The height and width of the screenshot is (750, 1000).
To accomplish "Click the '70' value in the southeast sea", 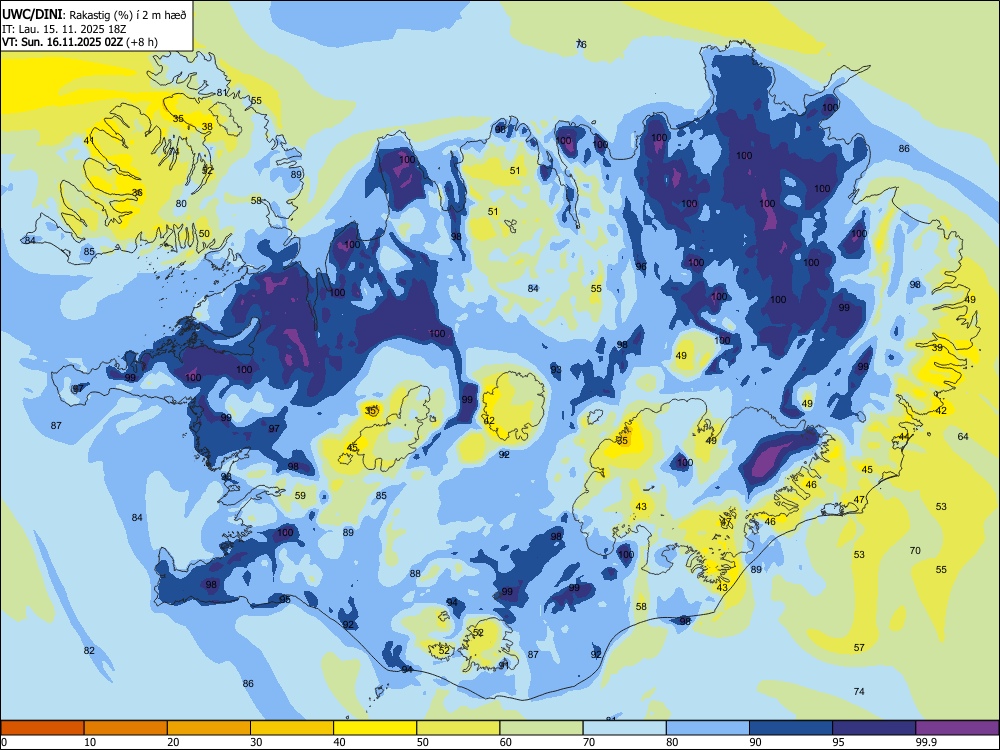I will click(915, 550).
